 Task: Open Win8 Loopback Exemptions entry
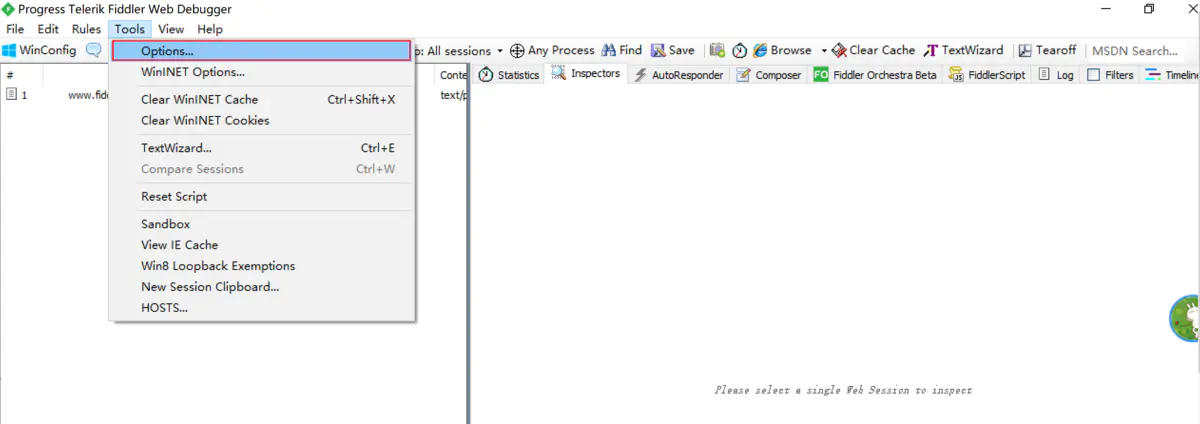[261, 266]
